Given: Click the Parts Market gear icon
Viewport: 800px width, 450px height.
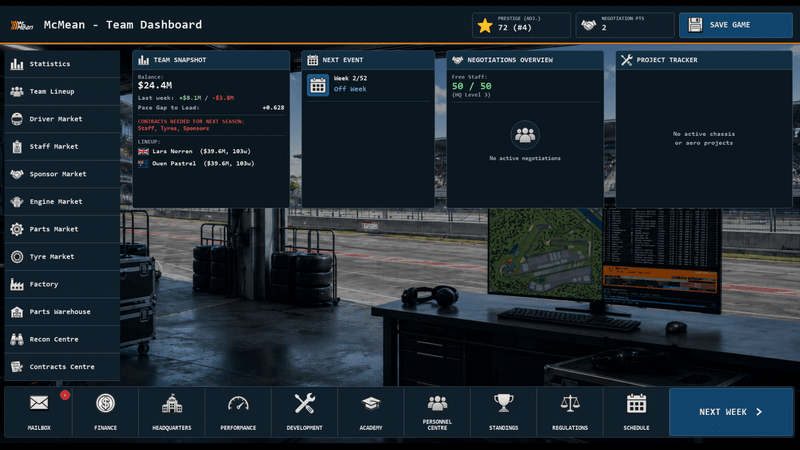Looking at the screenshot, I should [17, 229].
